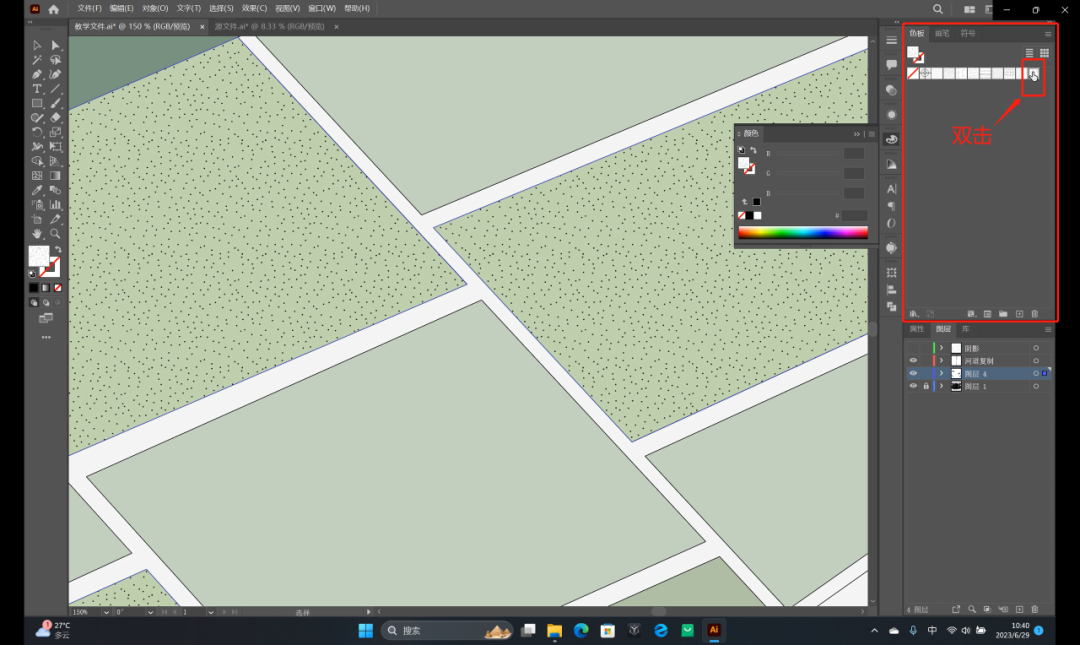Toggle visibility of 图层 4 layer
The height and width of the screenshot is (645, 1080).
pyautogui.click(x=913, y=373)
